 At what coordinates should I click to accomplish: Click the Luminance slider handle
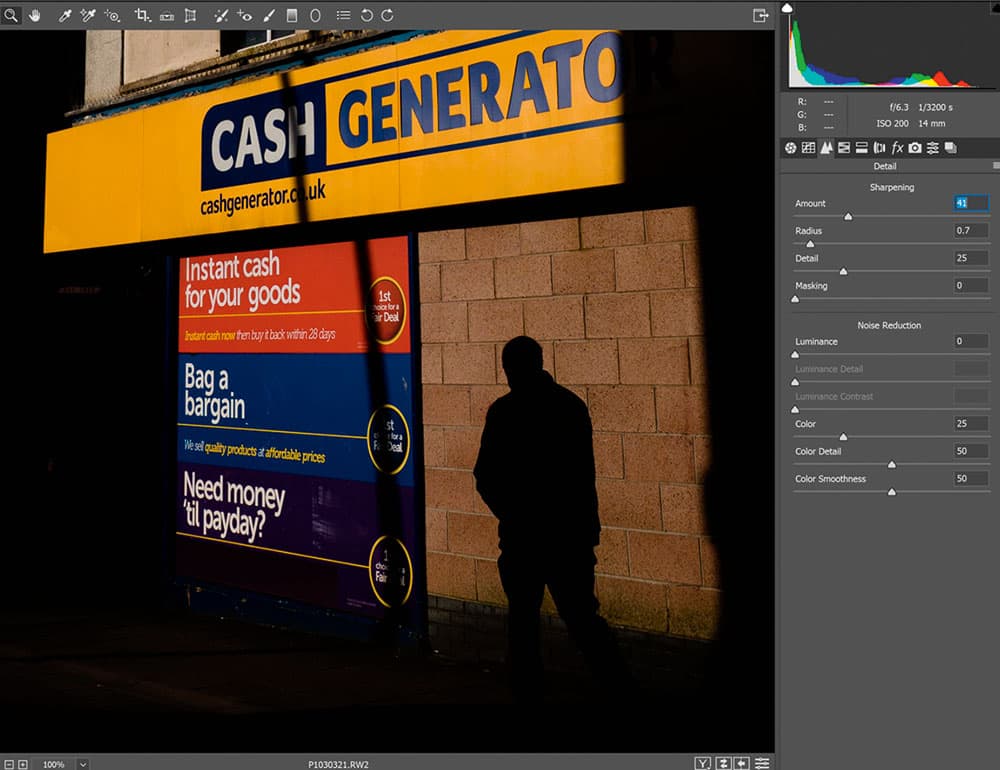pos(795,355)
